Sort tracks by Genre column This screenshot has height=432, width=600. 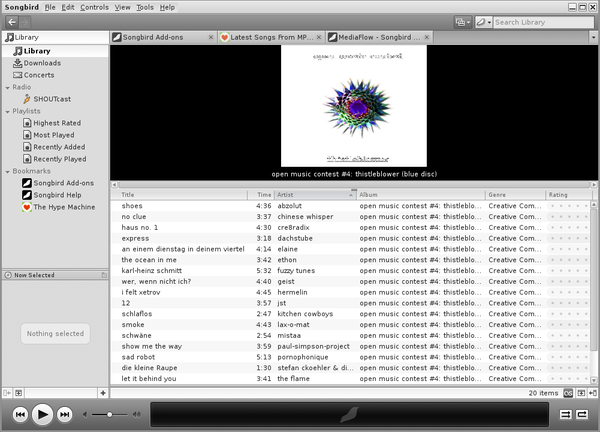[x=515, y=195]
